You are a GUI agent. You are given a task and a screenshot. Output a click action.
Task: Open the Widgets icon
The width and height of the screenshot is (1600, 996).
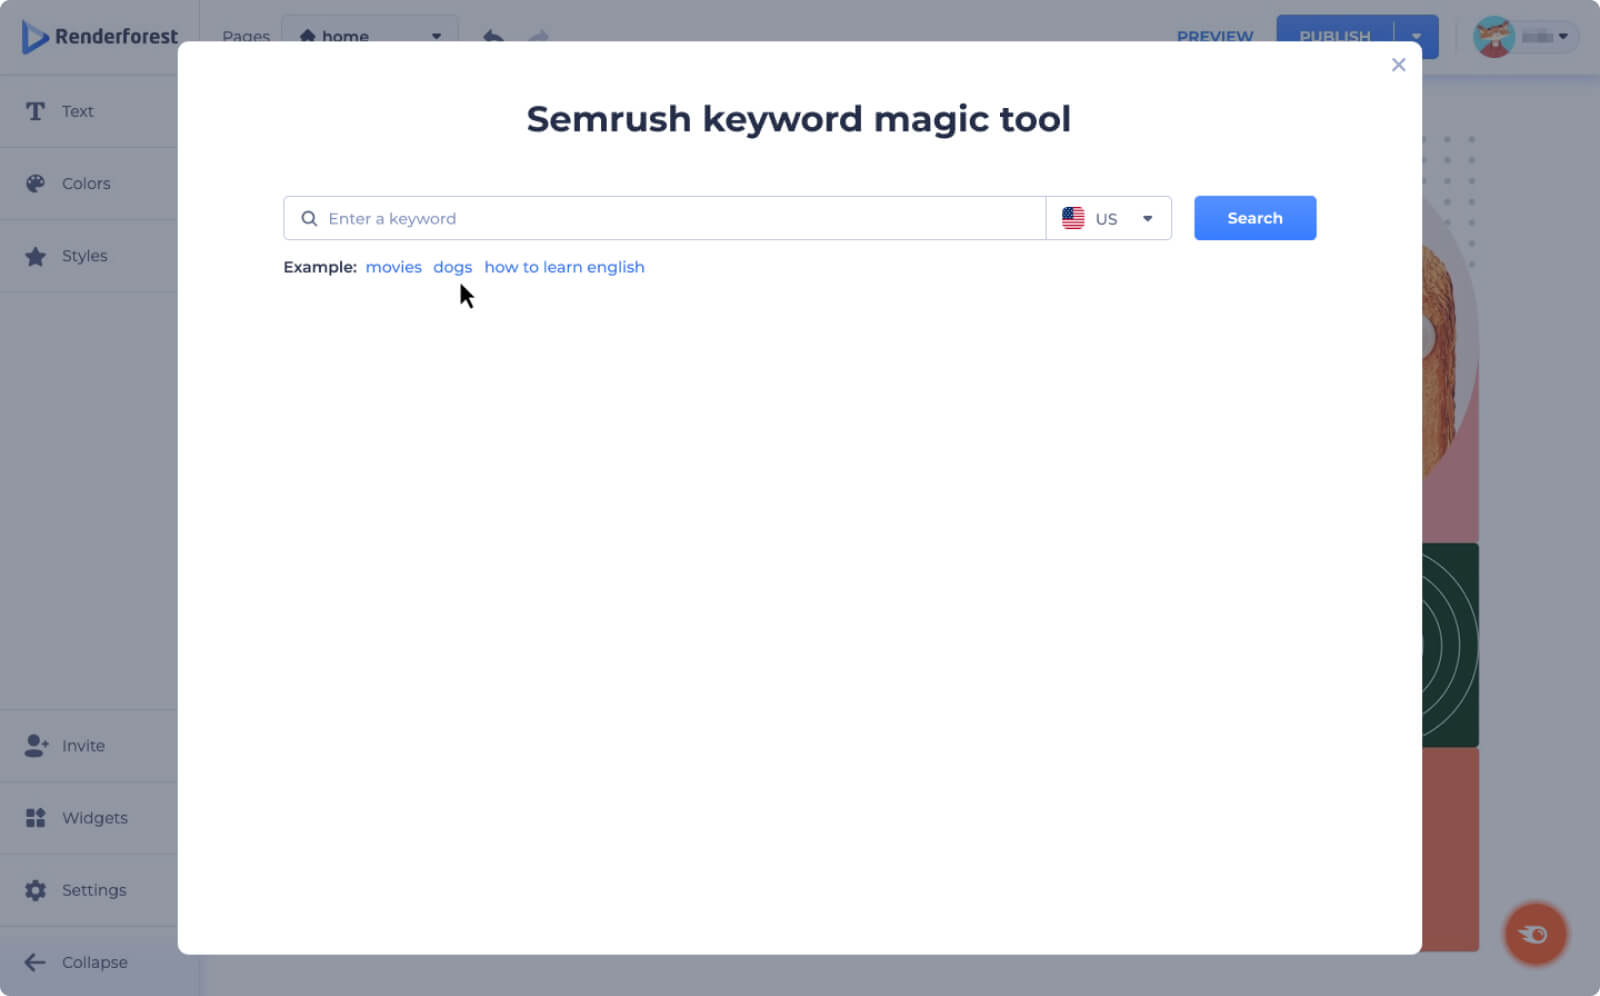(35, 818)
